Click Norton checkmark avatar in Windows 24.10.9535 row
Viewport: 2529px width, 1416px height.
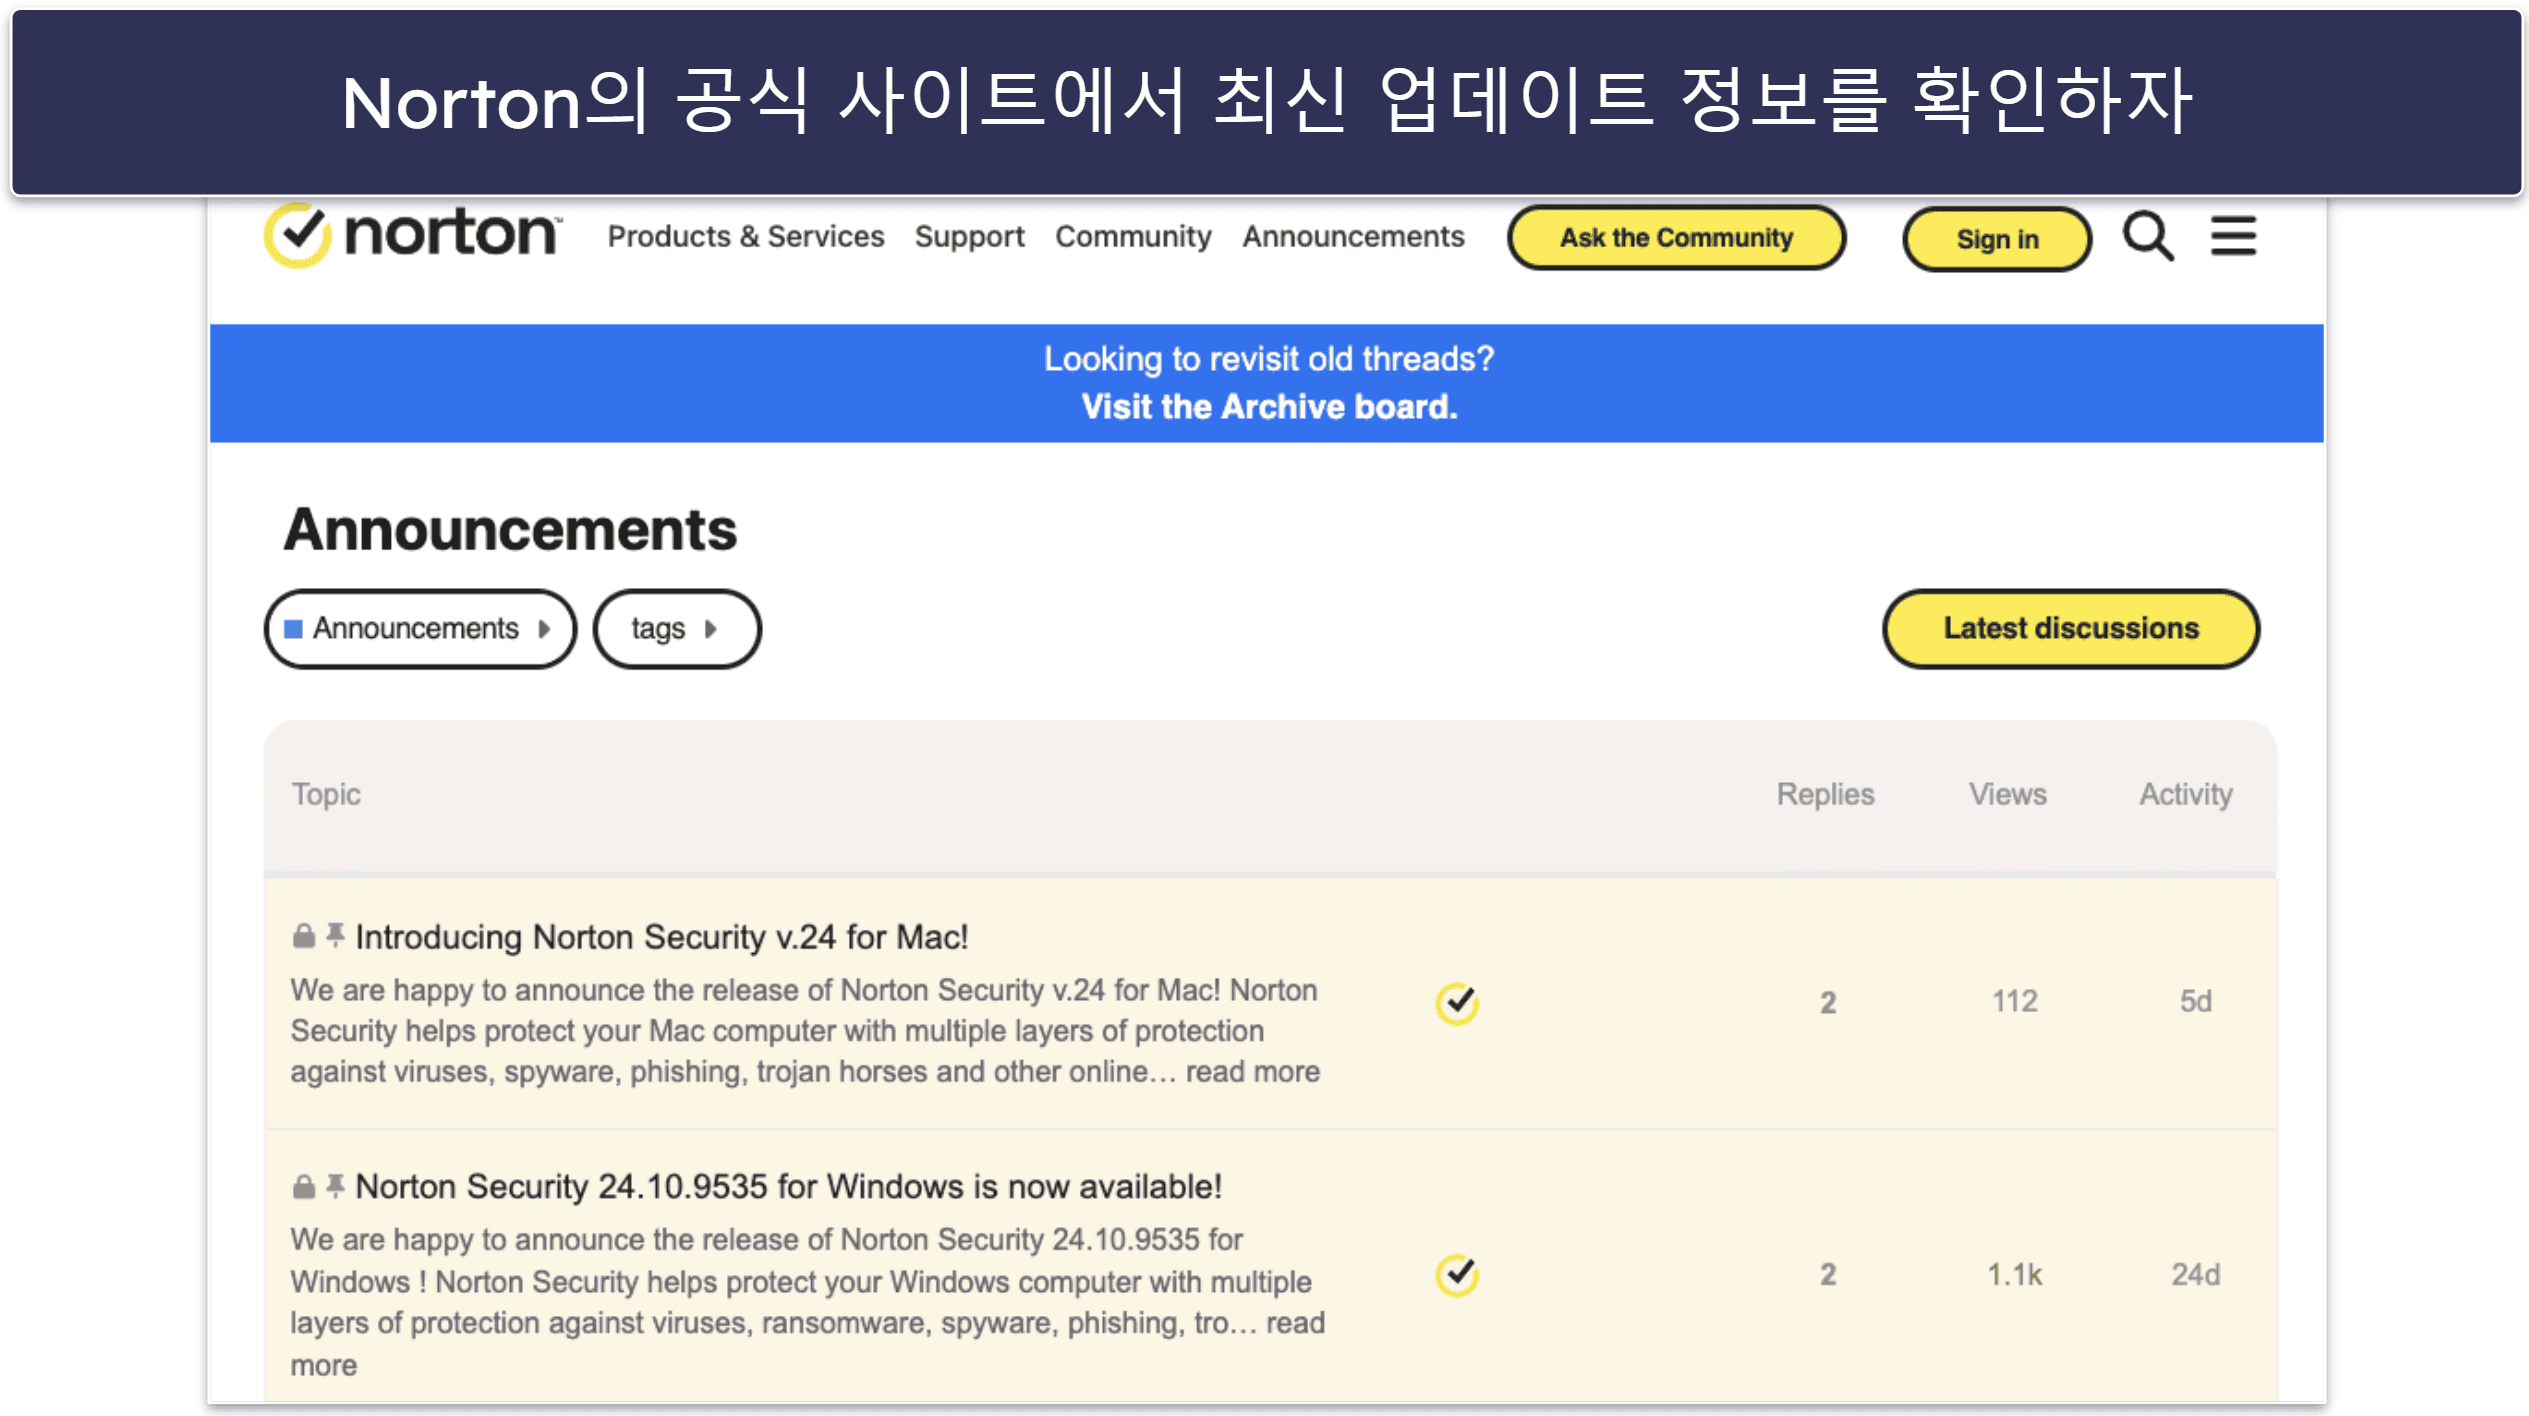[1456, 1274]
